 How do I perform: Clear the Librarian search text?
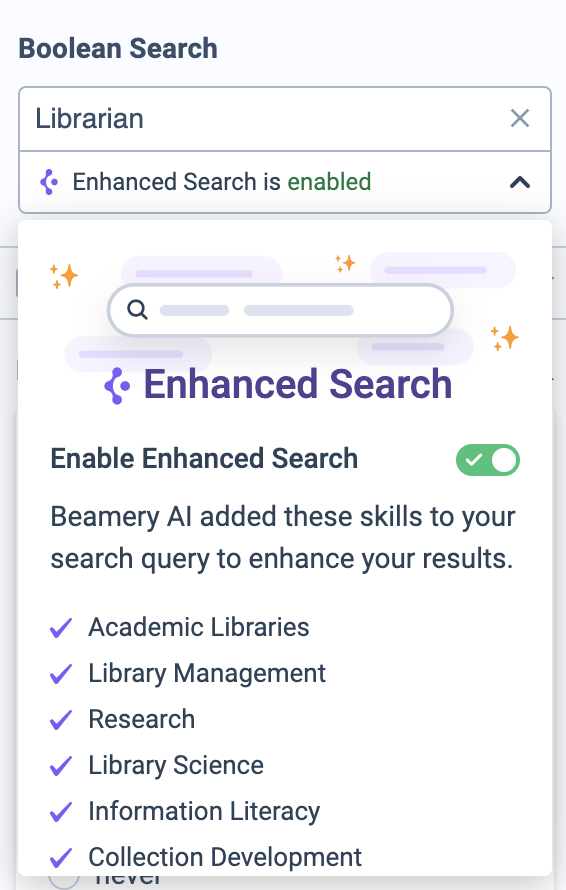click(519, 119)
